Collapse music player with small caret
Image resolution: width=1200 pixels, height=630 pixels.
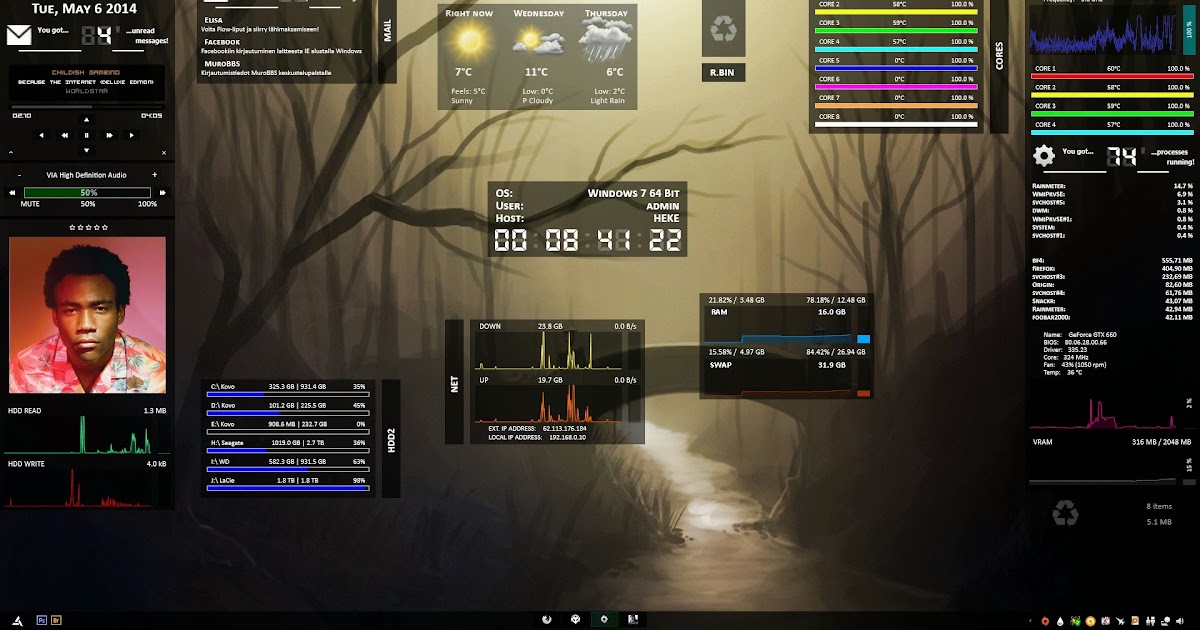click(11, 153)
